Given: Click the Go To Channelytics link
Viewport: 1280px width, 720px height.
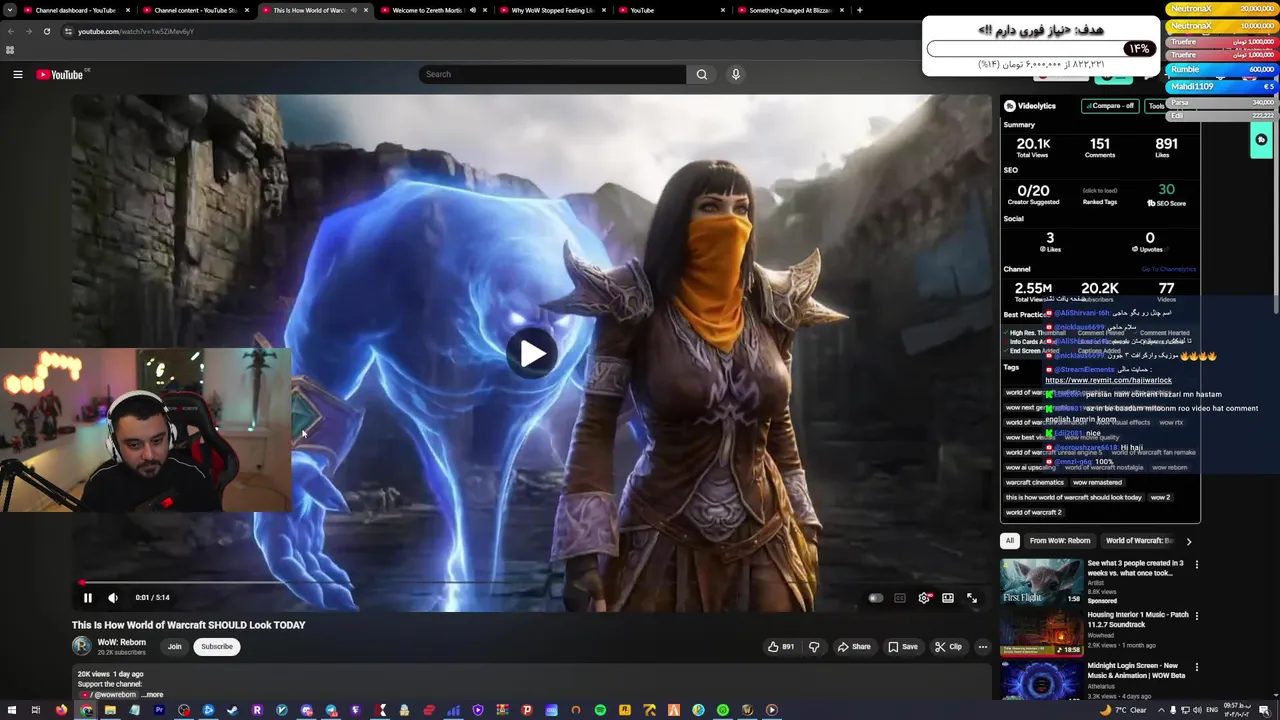Looking at the screenshot, I should 1169,269.
